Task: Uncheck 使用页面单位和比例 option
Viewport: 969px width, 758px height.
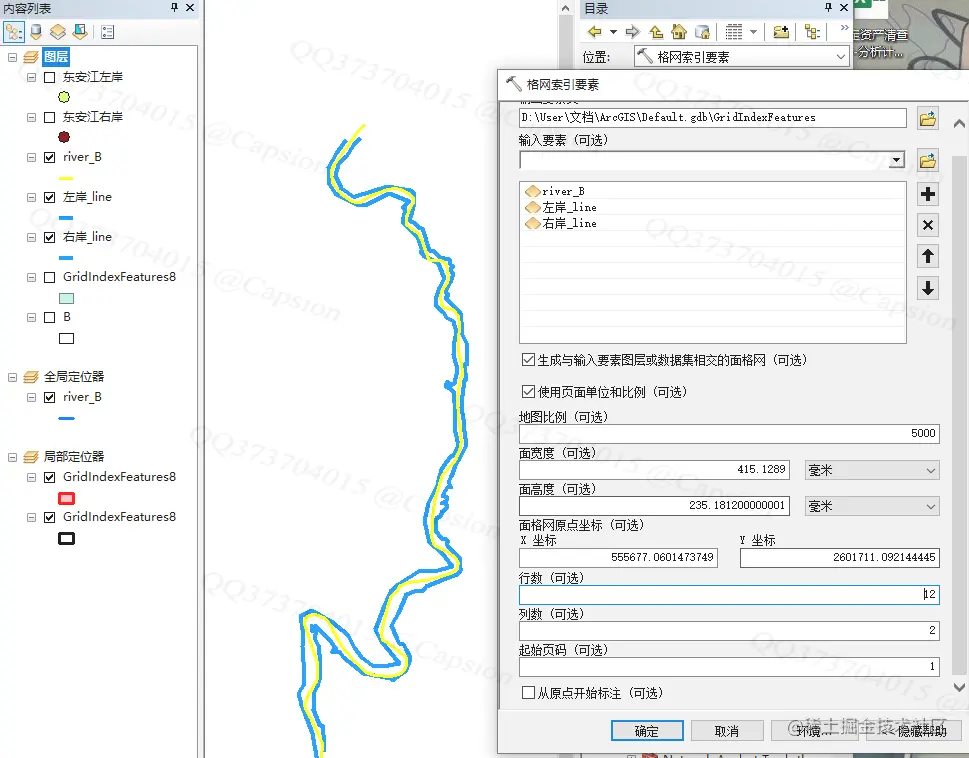Action: [528, 392]
